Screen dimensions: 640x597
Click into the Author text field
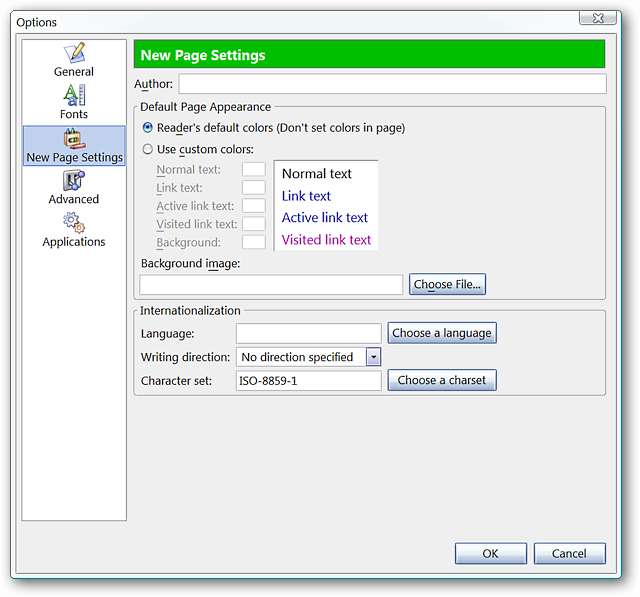pyautogui.click(x=392, y=84)
